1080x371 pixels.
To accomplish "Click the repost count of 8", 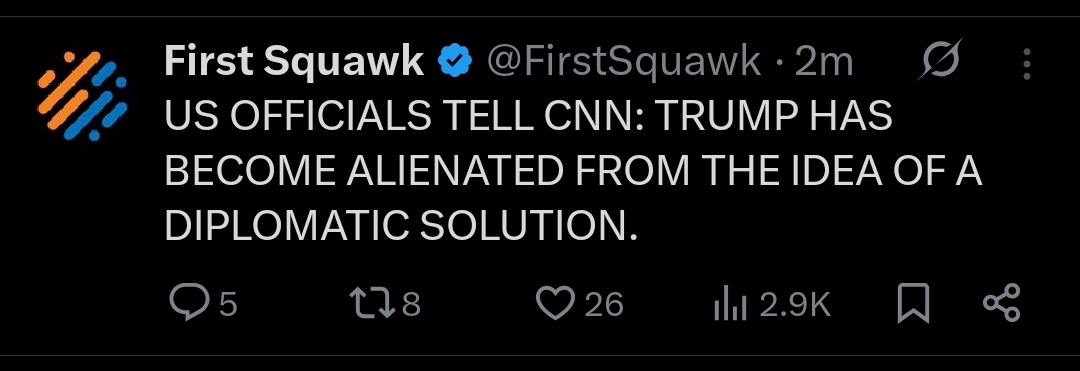I will (411, 304).
